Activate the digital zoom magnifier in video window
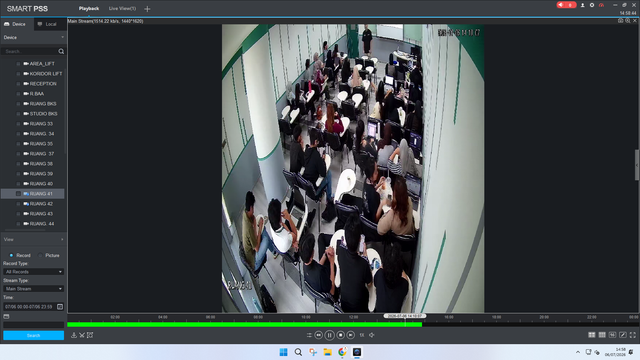This screenshot has height=360, width=640. point(628,20)
